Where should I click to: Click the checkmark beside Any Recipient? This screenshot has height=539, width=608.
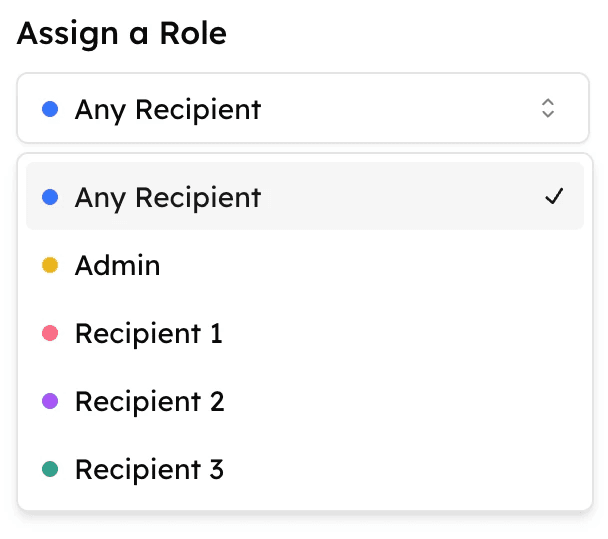click(554, 197)
